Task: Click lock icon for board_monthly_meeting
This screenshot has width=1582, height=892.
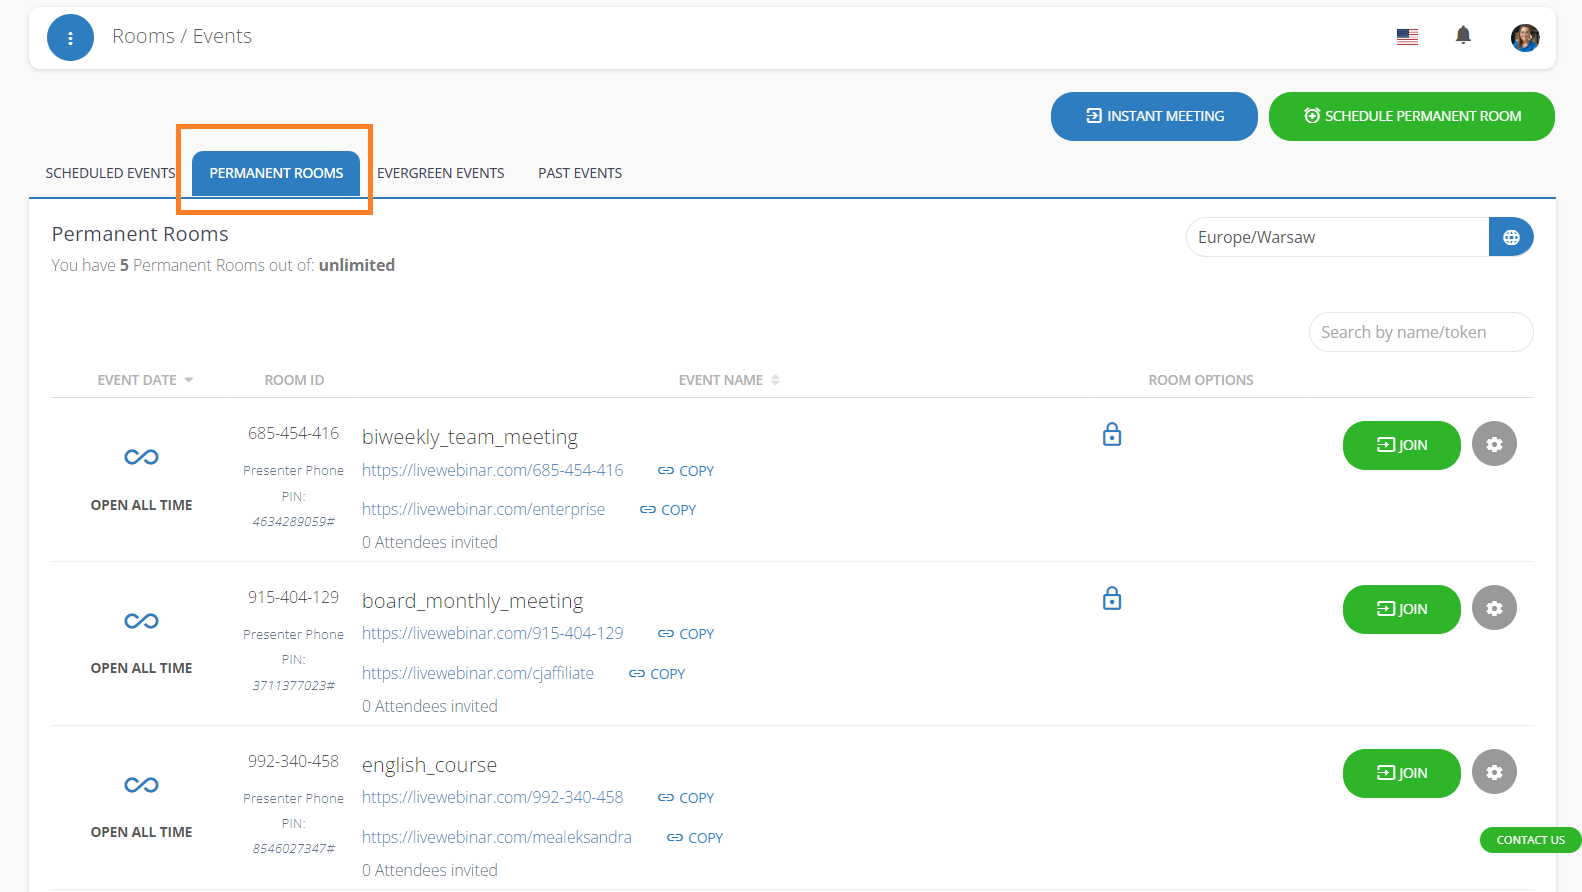Action: tap(1111, 599)
